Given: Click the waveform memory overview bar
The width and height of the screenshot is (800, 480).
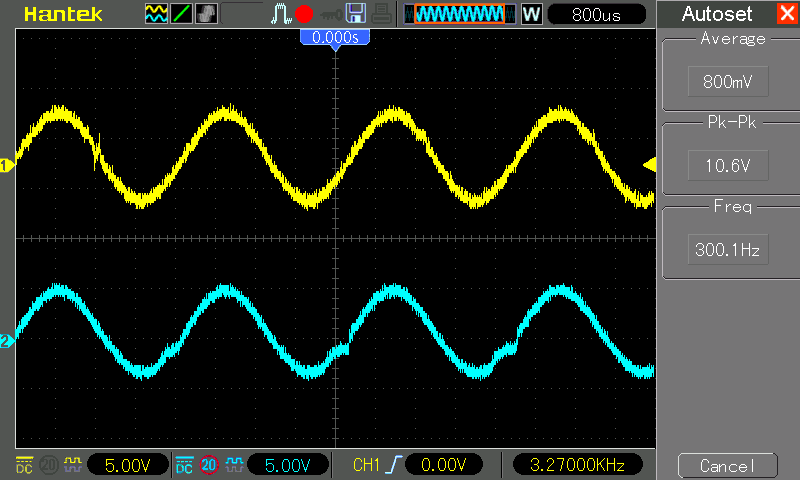Looking at the screenshot, I should pos(459,14).
